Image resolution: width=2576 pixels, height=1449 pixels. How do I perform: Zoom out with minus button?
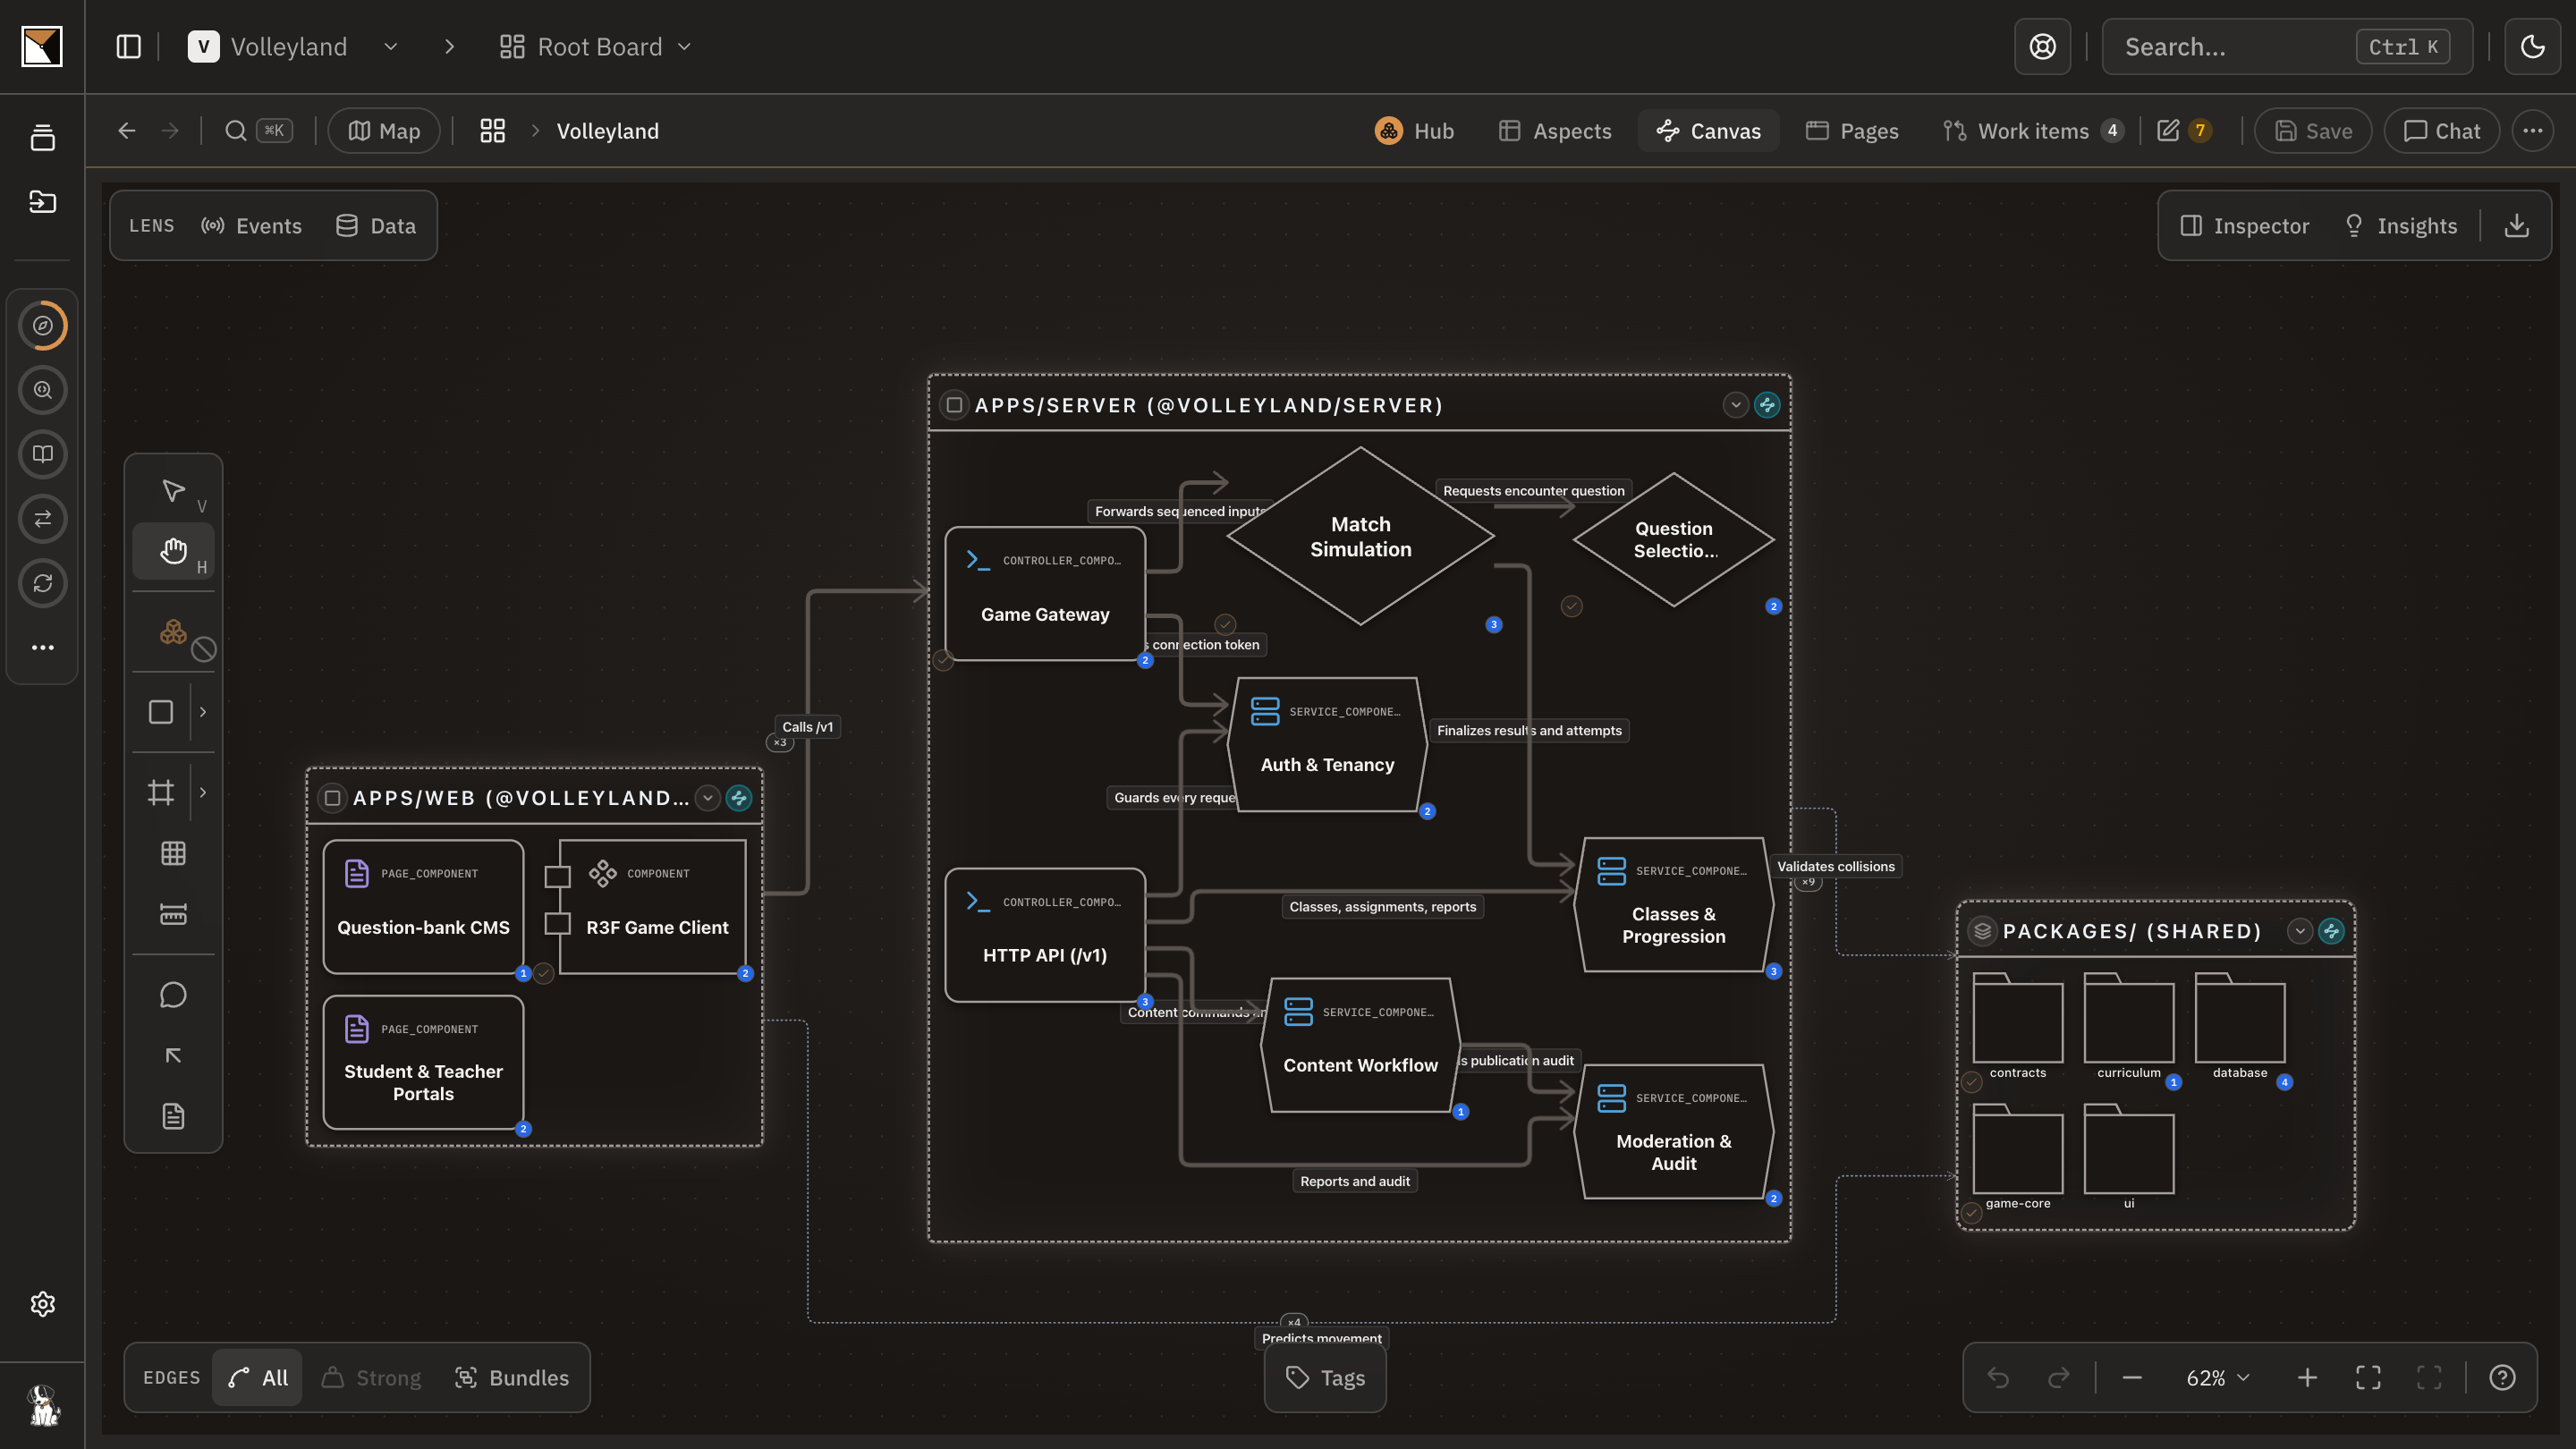(2132, 1378)
